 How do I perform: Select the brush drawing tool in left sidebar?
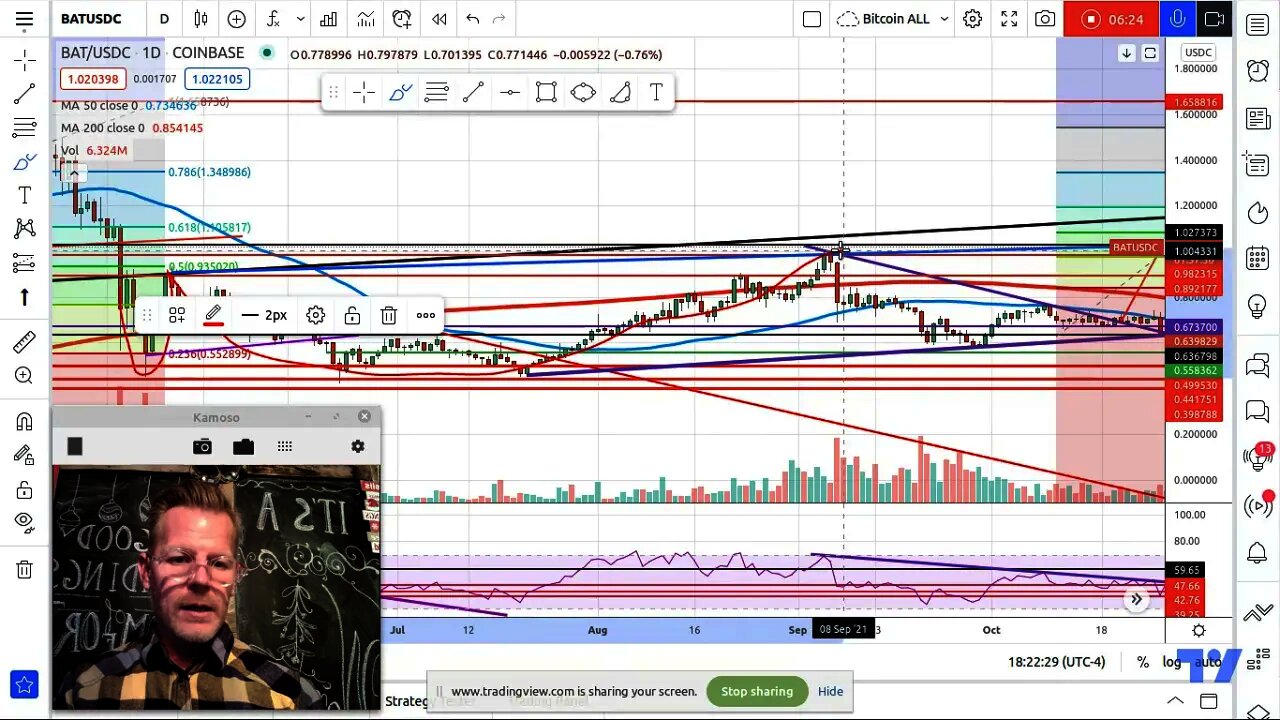pos(24,161)
